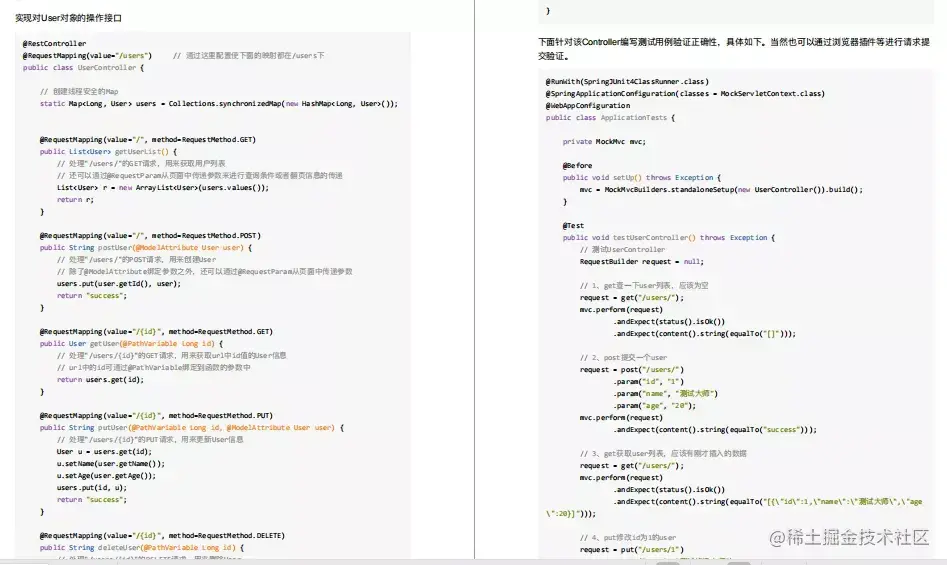Click the 'static Map<Long, User> users' declaration line
Screen dimensions: 947x565
[x=219, y=104]
